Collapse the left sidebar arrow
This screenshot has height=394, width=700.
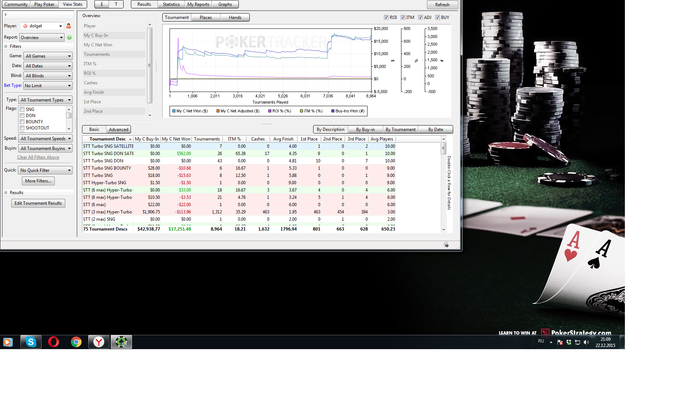coord(6,15)
